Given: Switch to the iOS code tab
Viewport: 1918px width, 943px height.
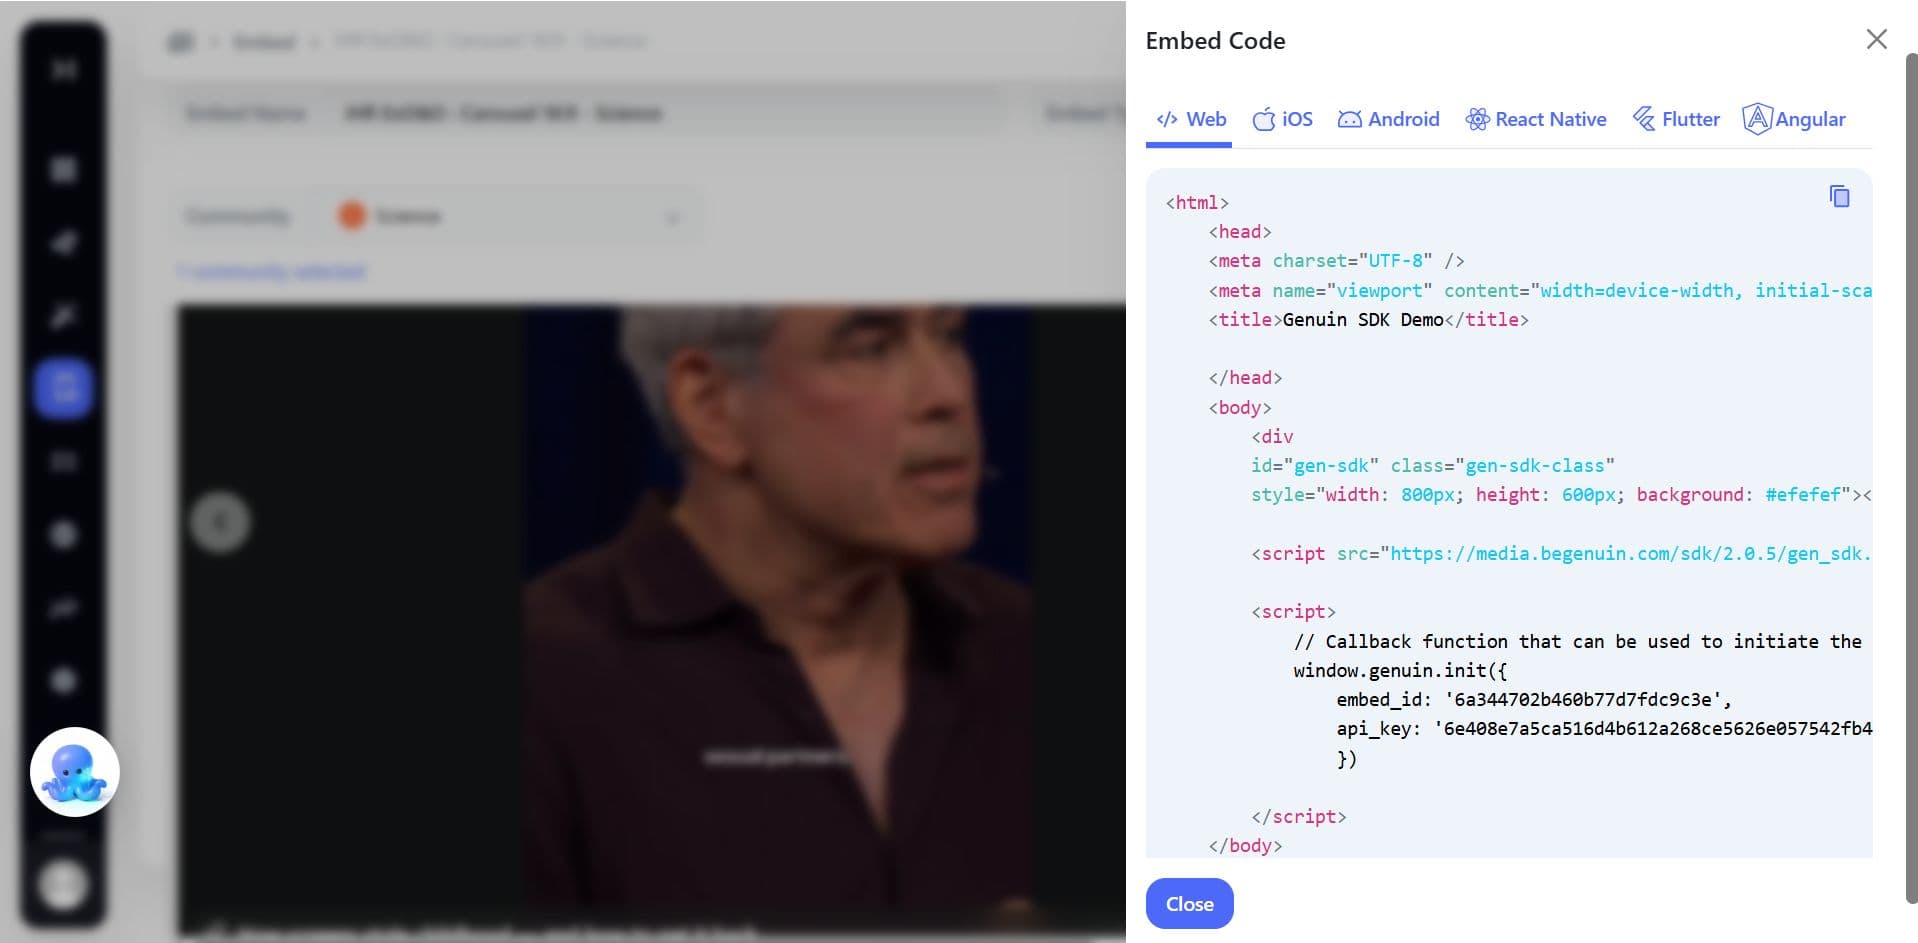Looking at the screenshot, I should tap(1283, 119).
